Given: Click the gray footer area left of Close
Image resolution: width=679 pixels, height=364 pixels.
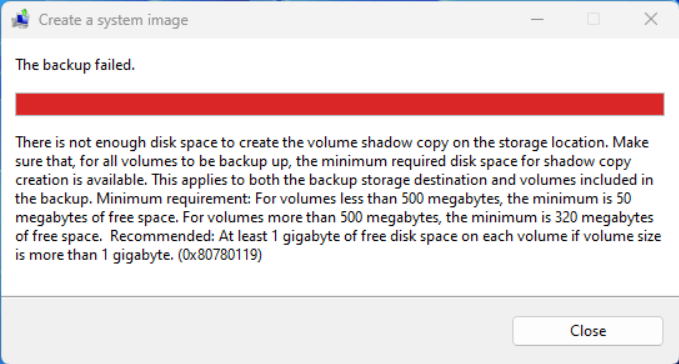Looking at the screenshot, I should click(x=255, y=331).
